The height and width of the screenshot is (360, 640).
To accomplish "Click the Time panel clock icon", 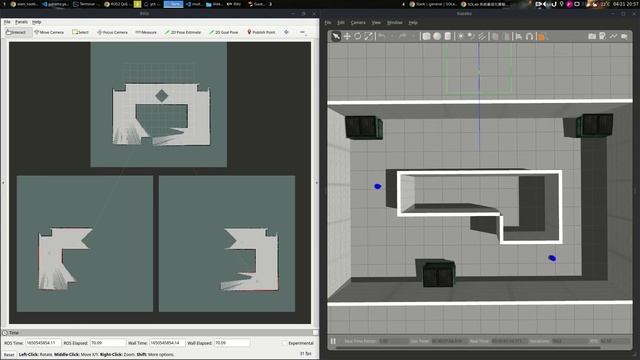I will [x=5, y=333].
